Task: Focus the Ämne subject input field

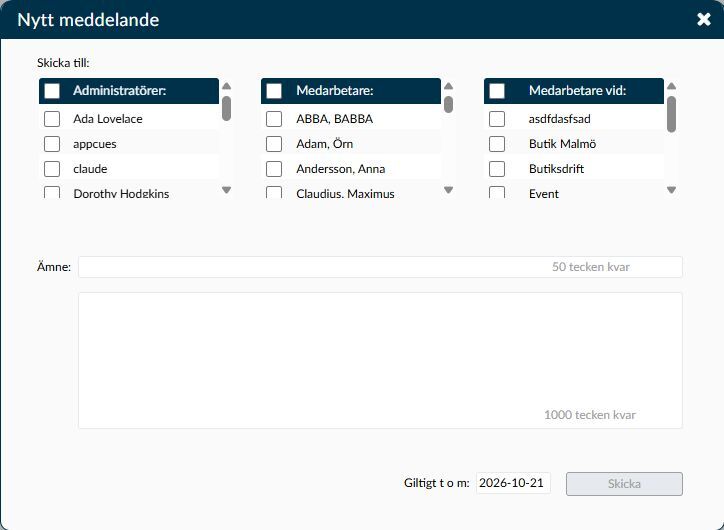Action: pyautogui.click(x=380, y=267)
